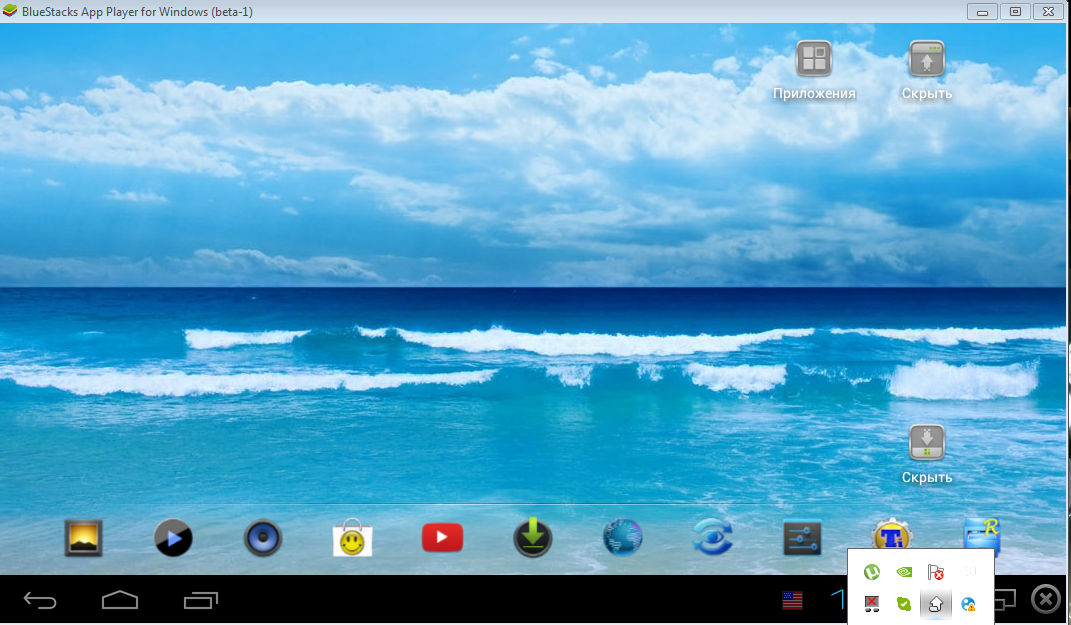This screenshot has width=1071, height=625.
Task: Click the uTorrent tray icon
Action: [872, 572]
